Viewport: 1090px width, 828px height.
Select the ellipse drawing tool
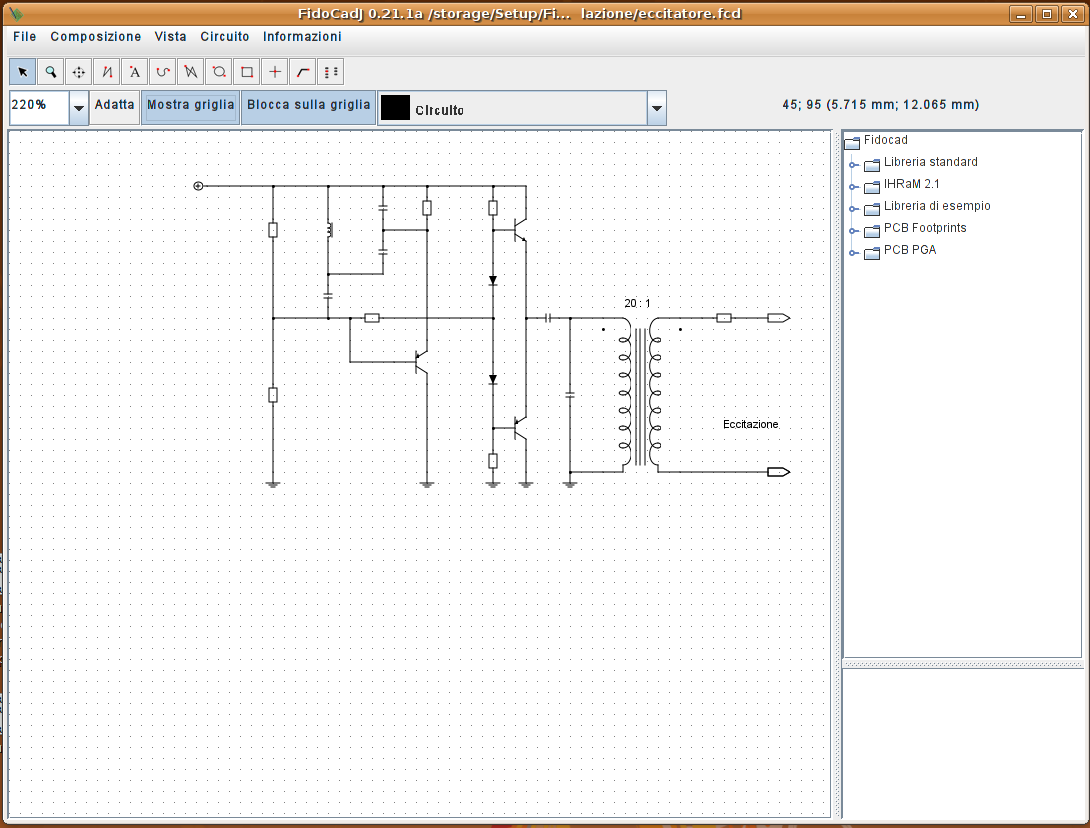(x=219, y=72)
